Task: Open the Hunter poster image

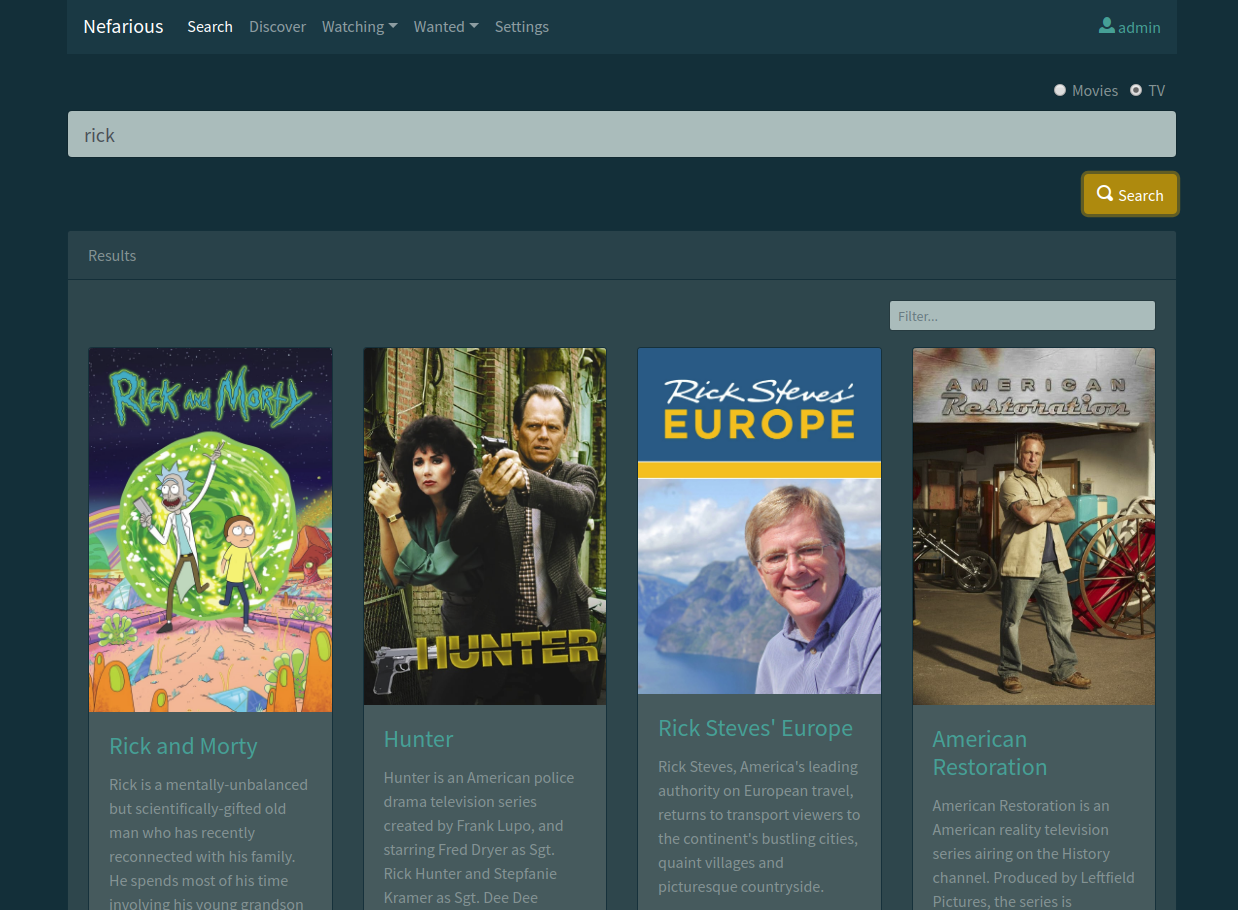Action: pos(485,526)
